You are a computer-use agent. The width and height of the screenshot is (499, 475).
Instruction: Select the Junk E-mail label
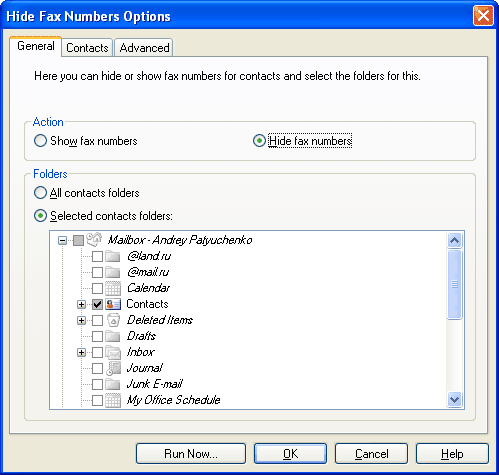point(155,384)
